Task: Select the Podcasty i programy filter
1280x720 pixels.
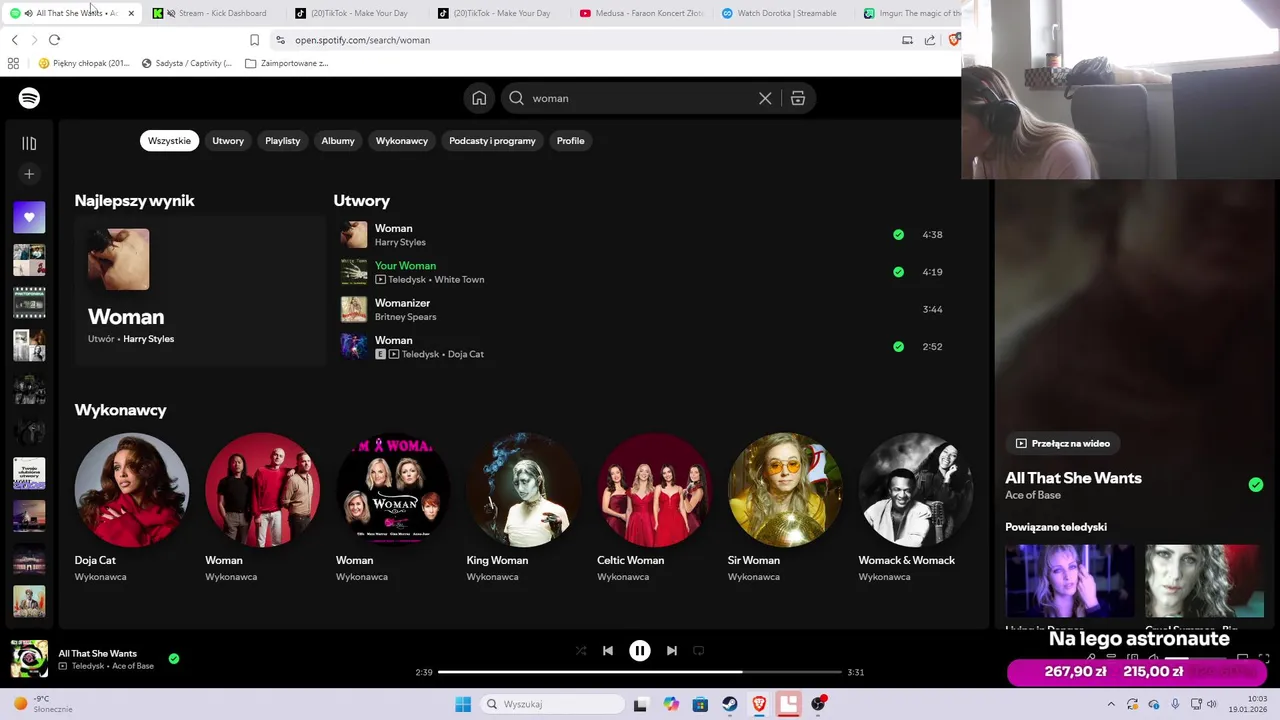Action: click(492, 141)
